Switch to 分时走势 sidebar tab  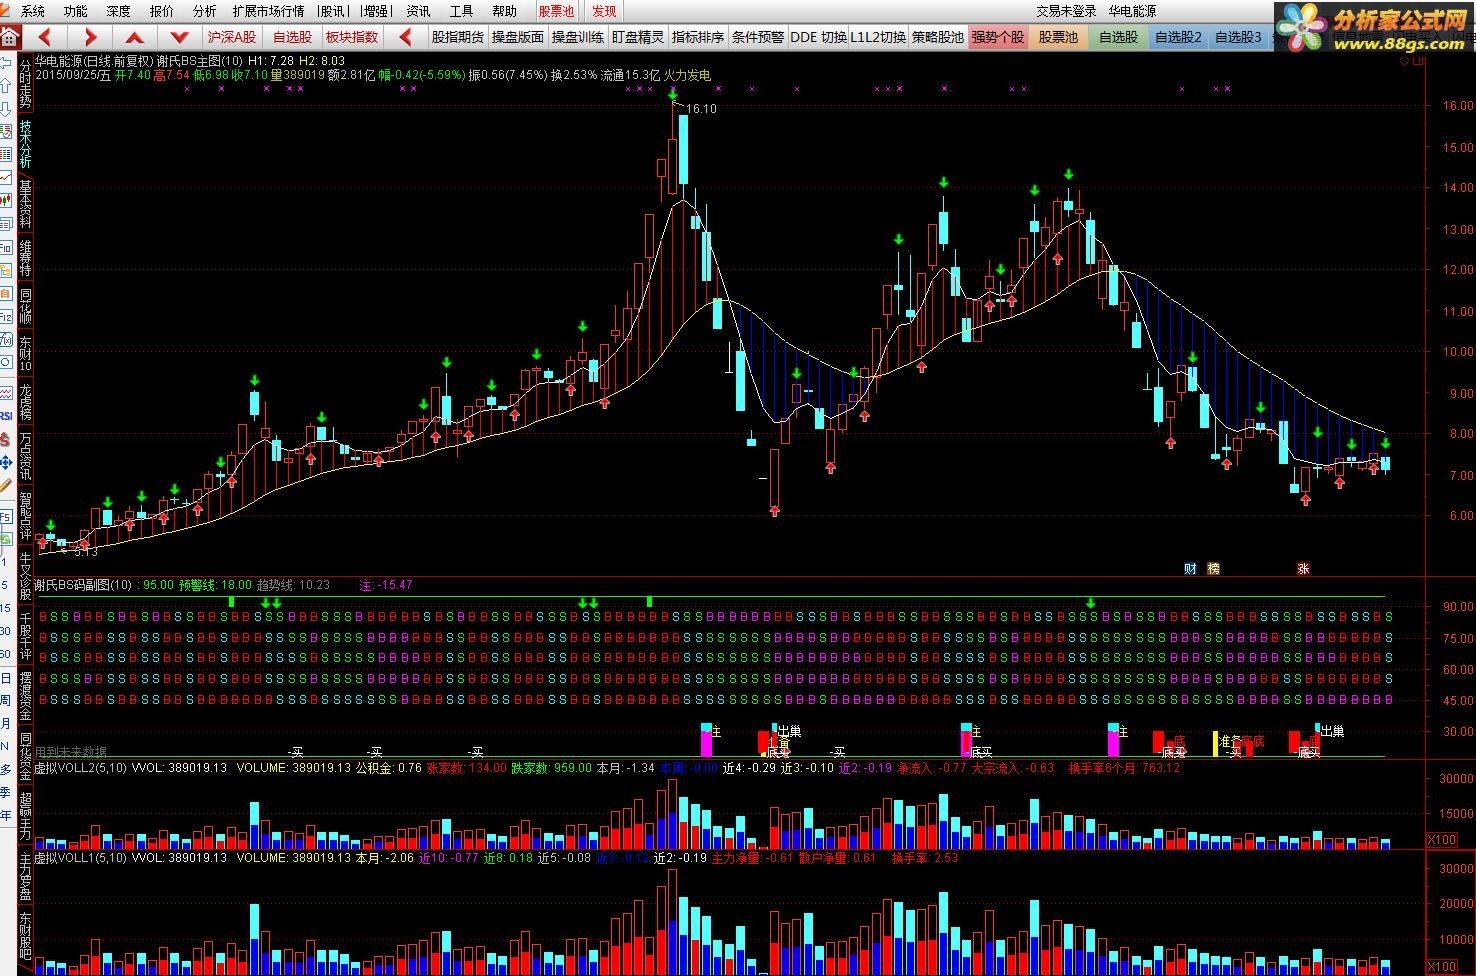pos(25,84)
